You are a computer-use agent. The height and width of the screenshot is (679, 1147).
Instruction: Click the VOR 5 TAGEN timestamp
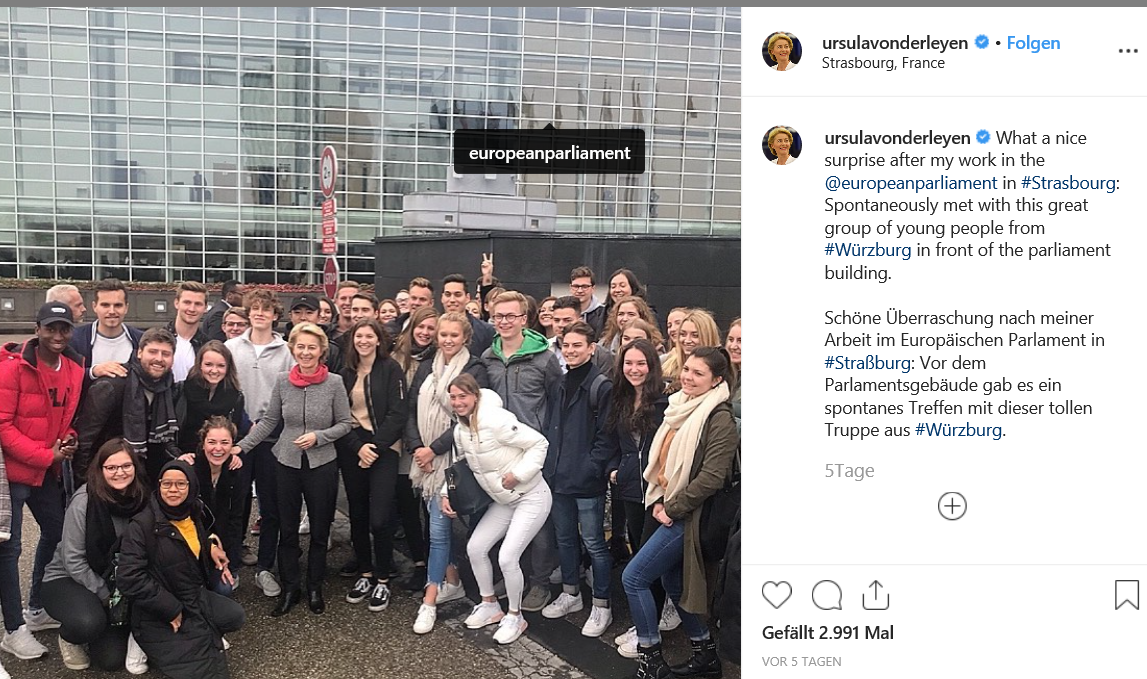(x=801, y=661)
